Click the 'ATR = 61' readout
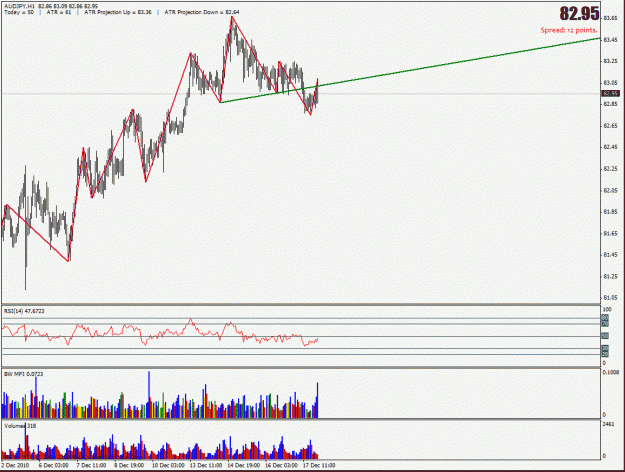Screen dimensions: 625x472 tap(59, 12)
